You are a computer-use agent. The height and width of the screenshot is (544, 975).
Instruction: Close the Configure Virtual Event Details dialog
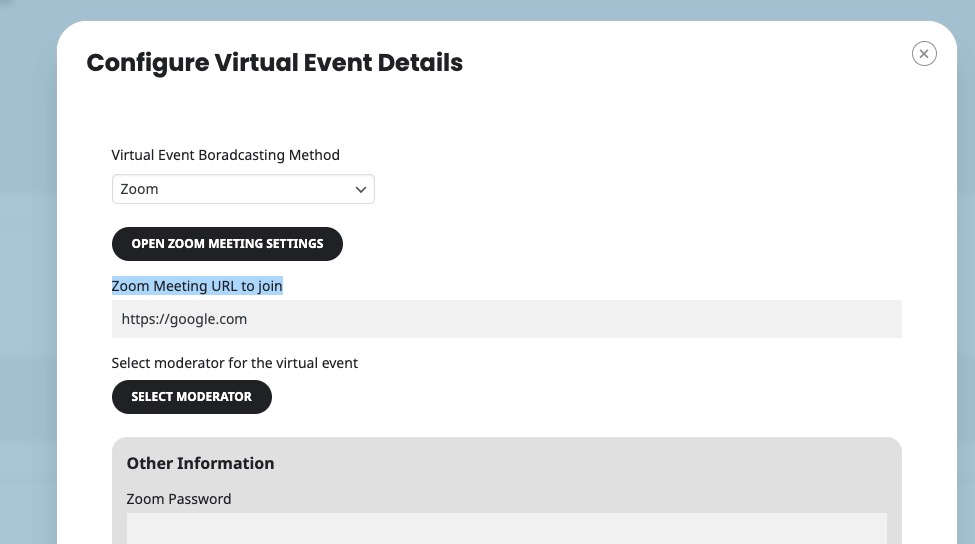(924, 53)
